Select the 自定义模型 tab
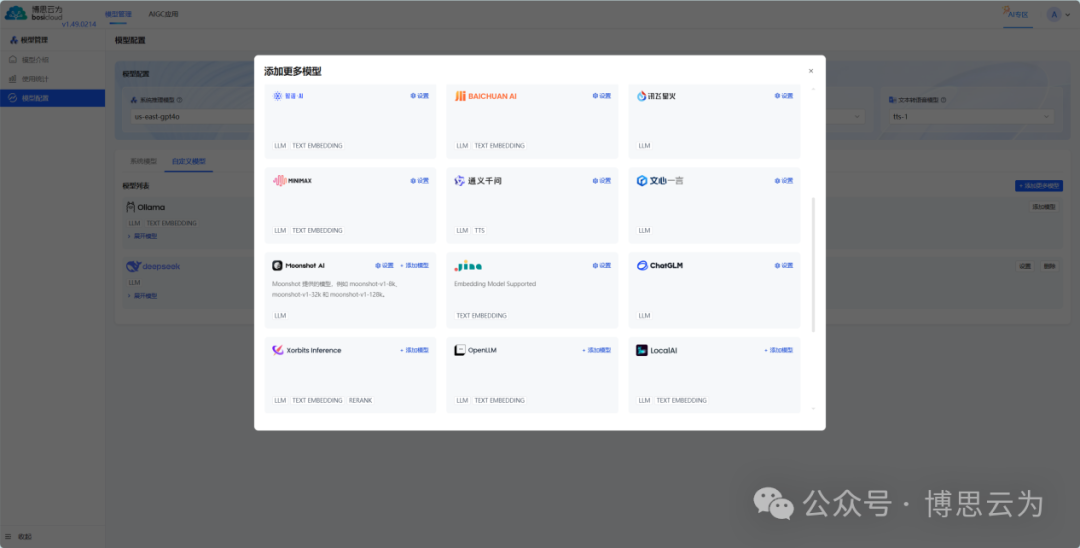 click(189, 162)
